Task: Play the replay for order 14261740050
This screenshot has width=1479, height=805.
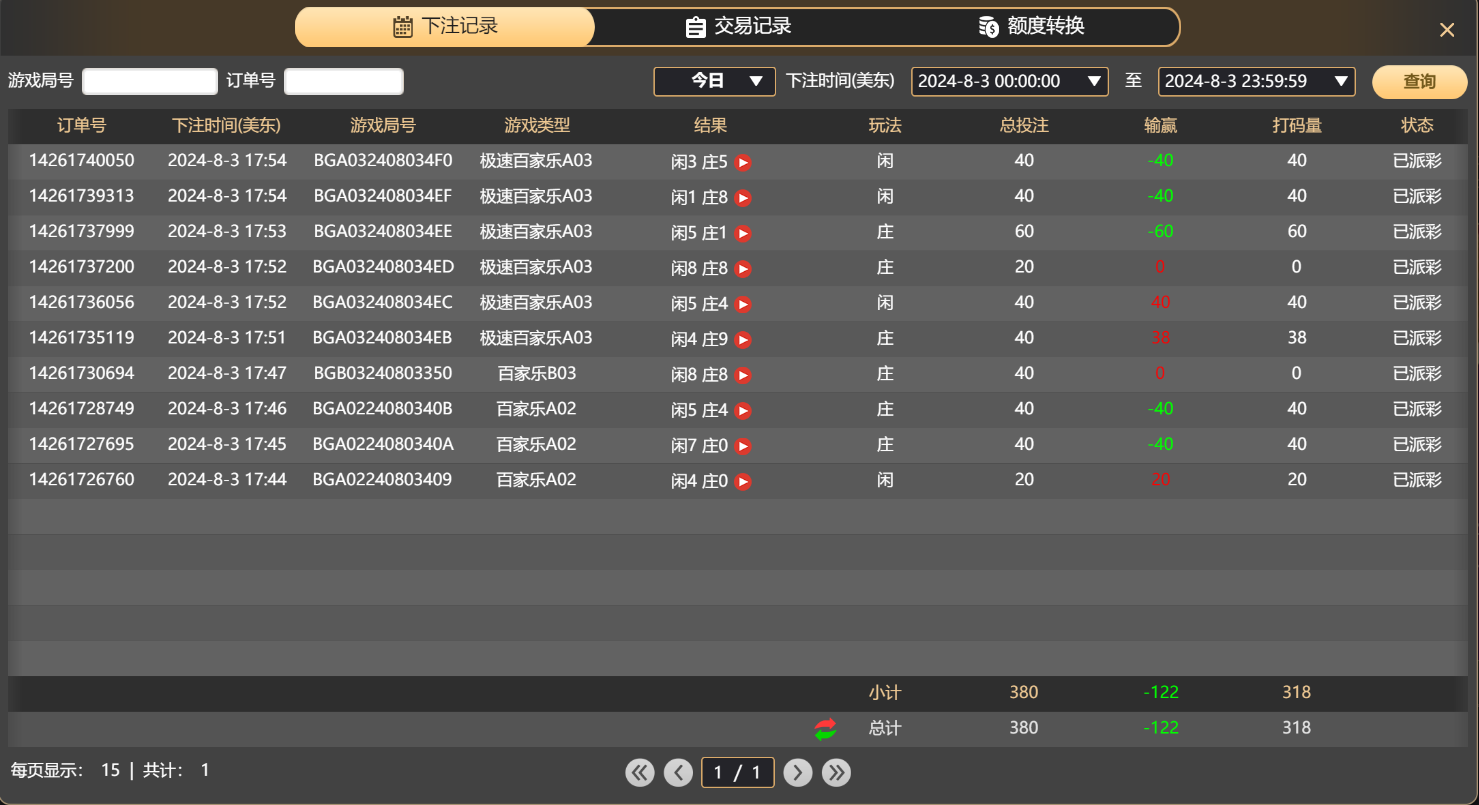Action: (742, 161)
